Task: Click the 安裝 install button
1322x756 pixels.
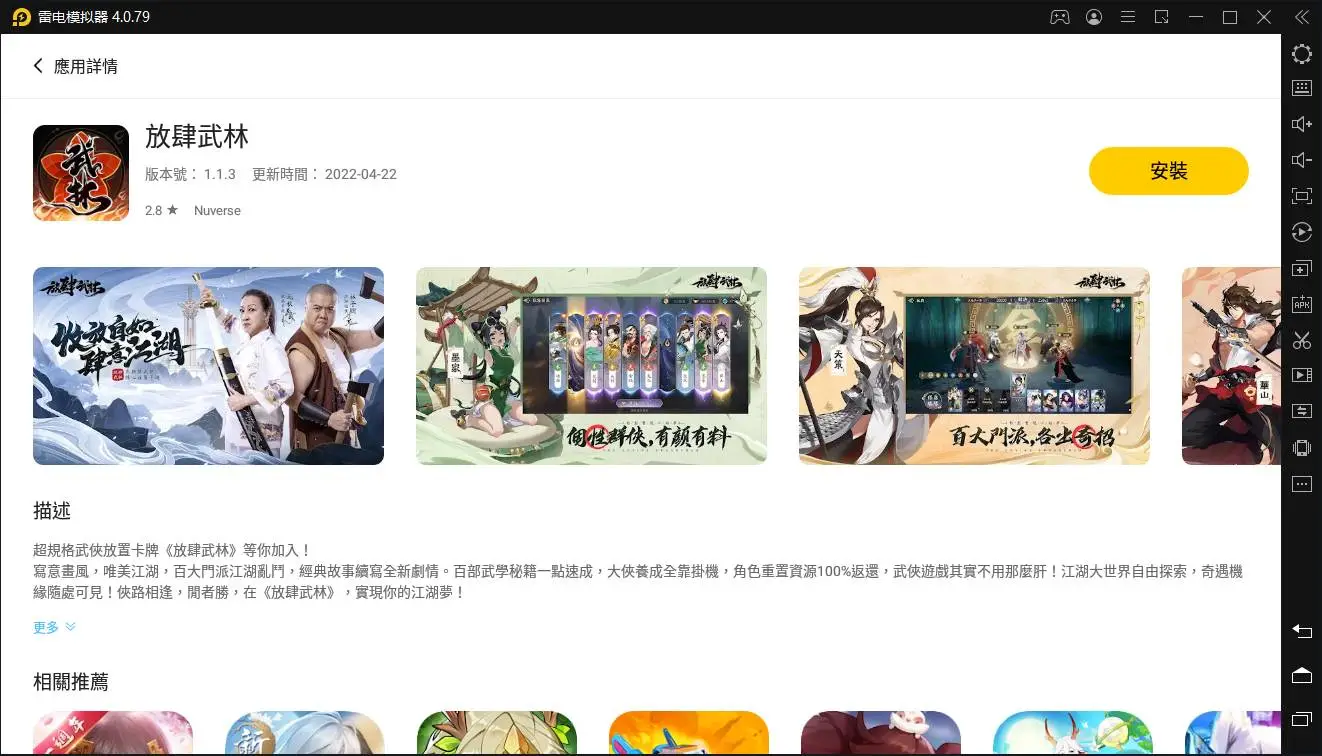Action: pos(1168,171)
